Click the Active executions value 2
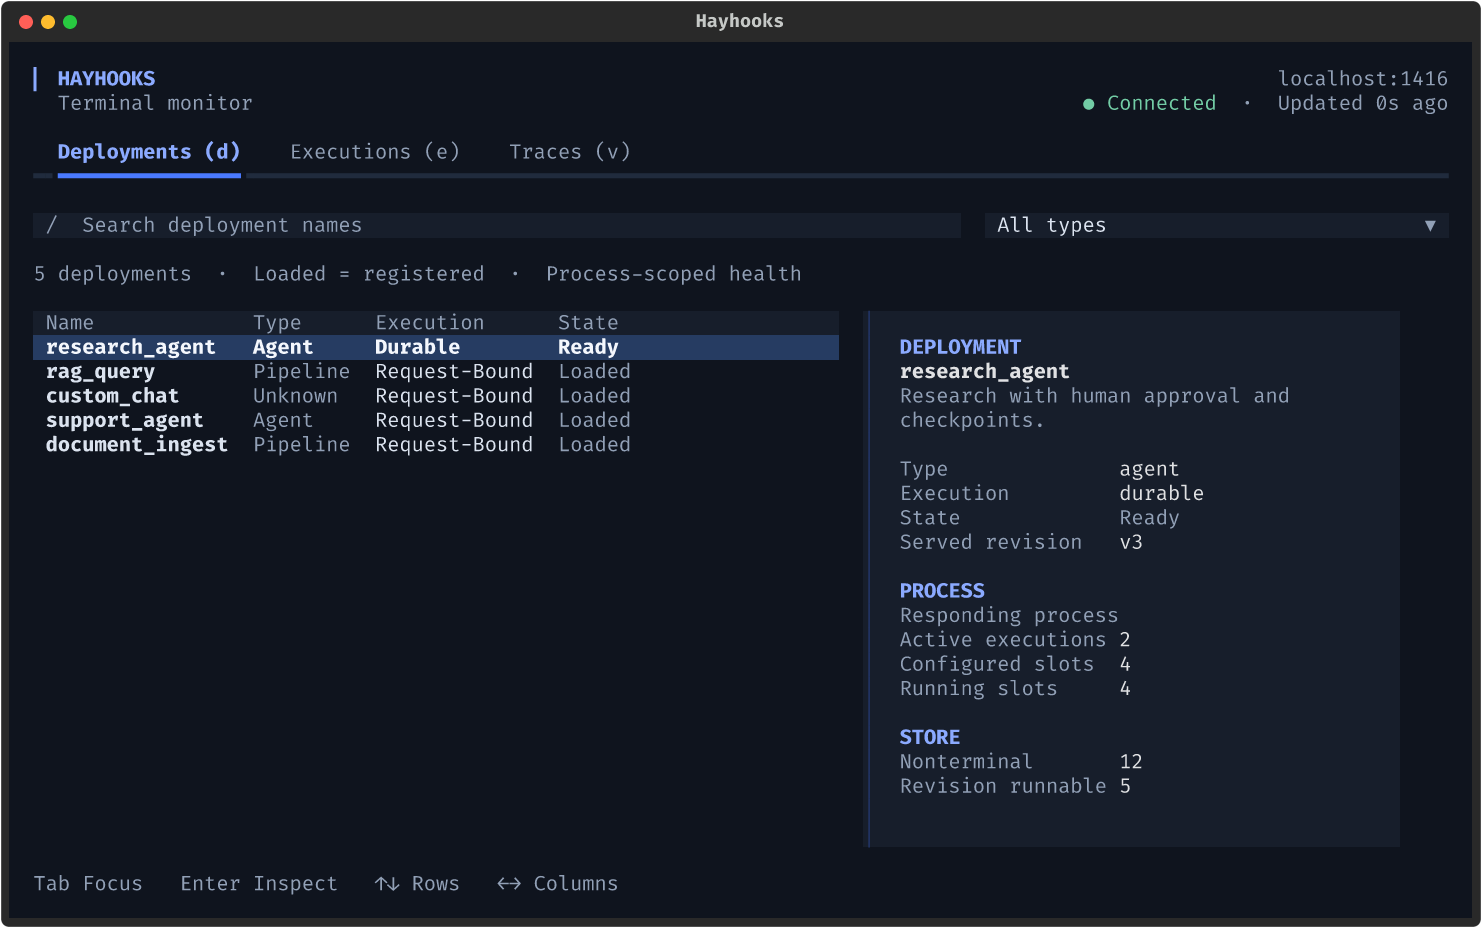The image size is (1482, 928). 1125,640
